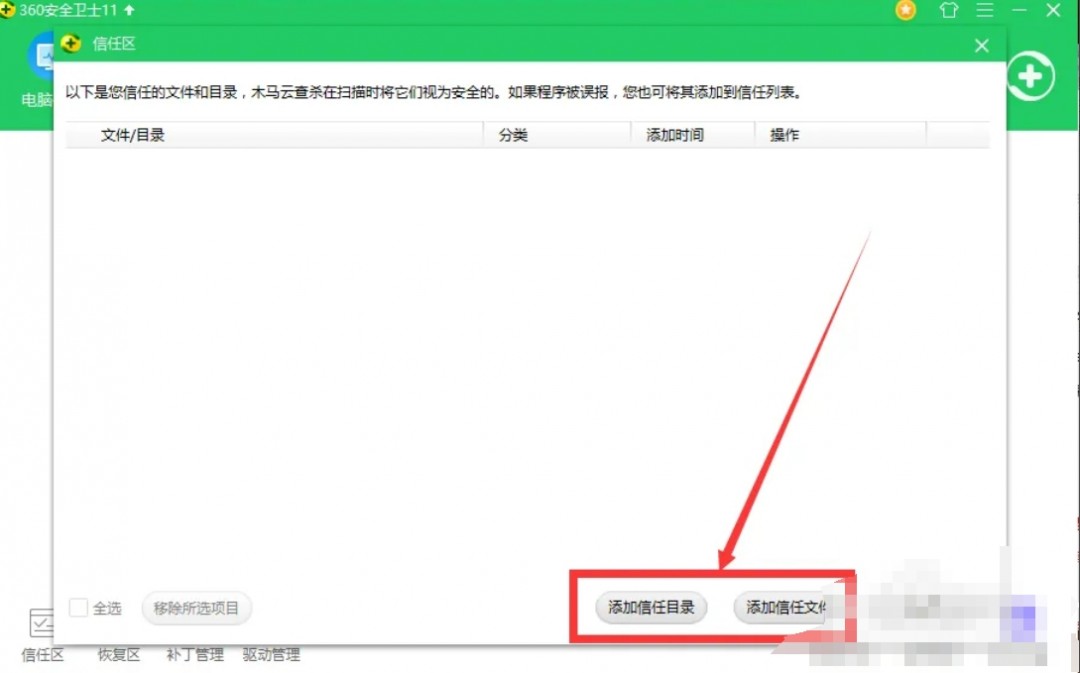
Task: Click the 360 logo in the title bar
Action: click(9, 10)
